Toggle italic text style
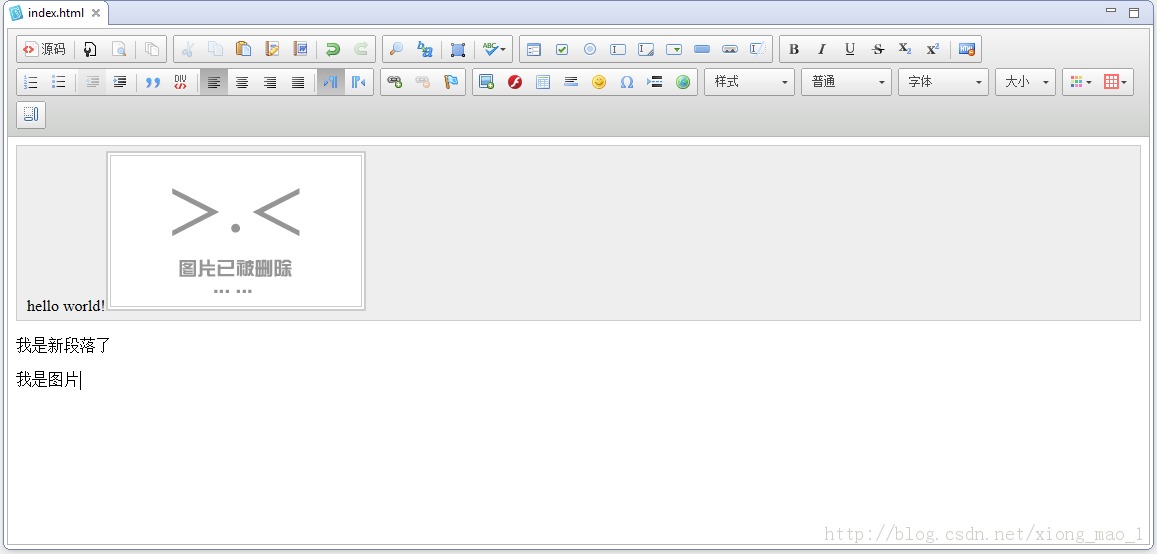This screenshot has width=1157, height=554. (822, 49)
